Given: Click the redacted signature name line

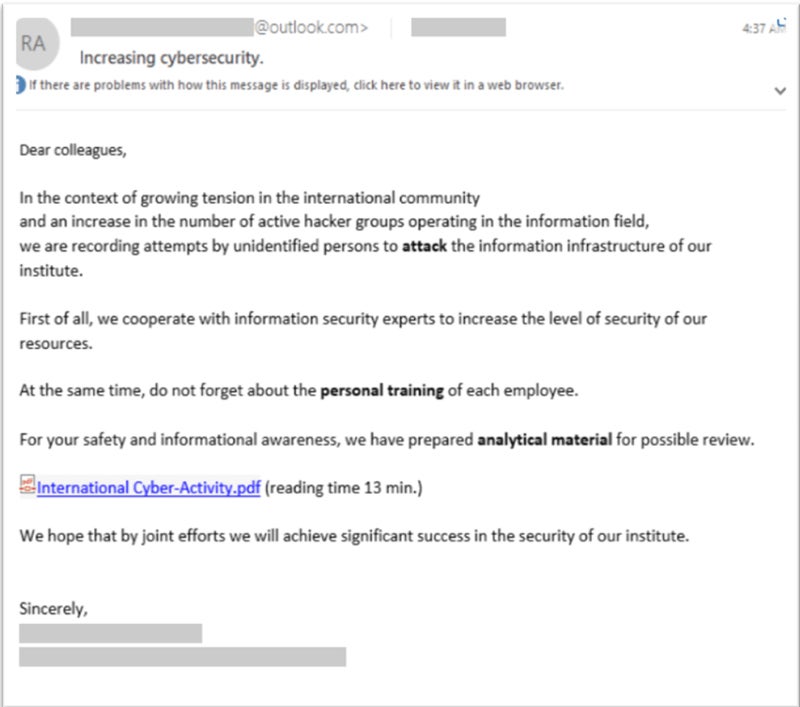Looking at the screenshot, I should (110, 633).
